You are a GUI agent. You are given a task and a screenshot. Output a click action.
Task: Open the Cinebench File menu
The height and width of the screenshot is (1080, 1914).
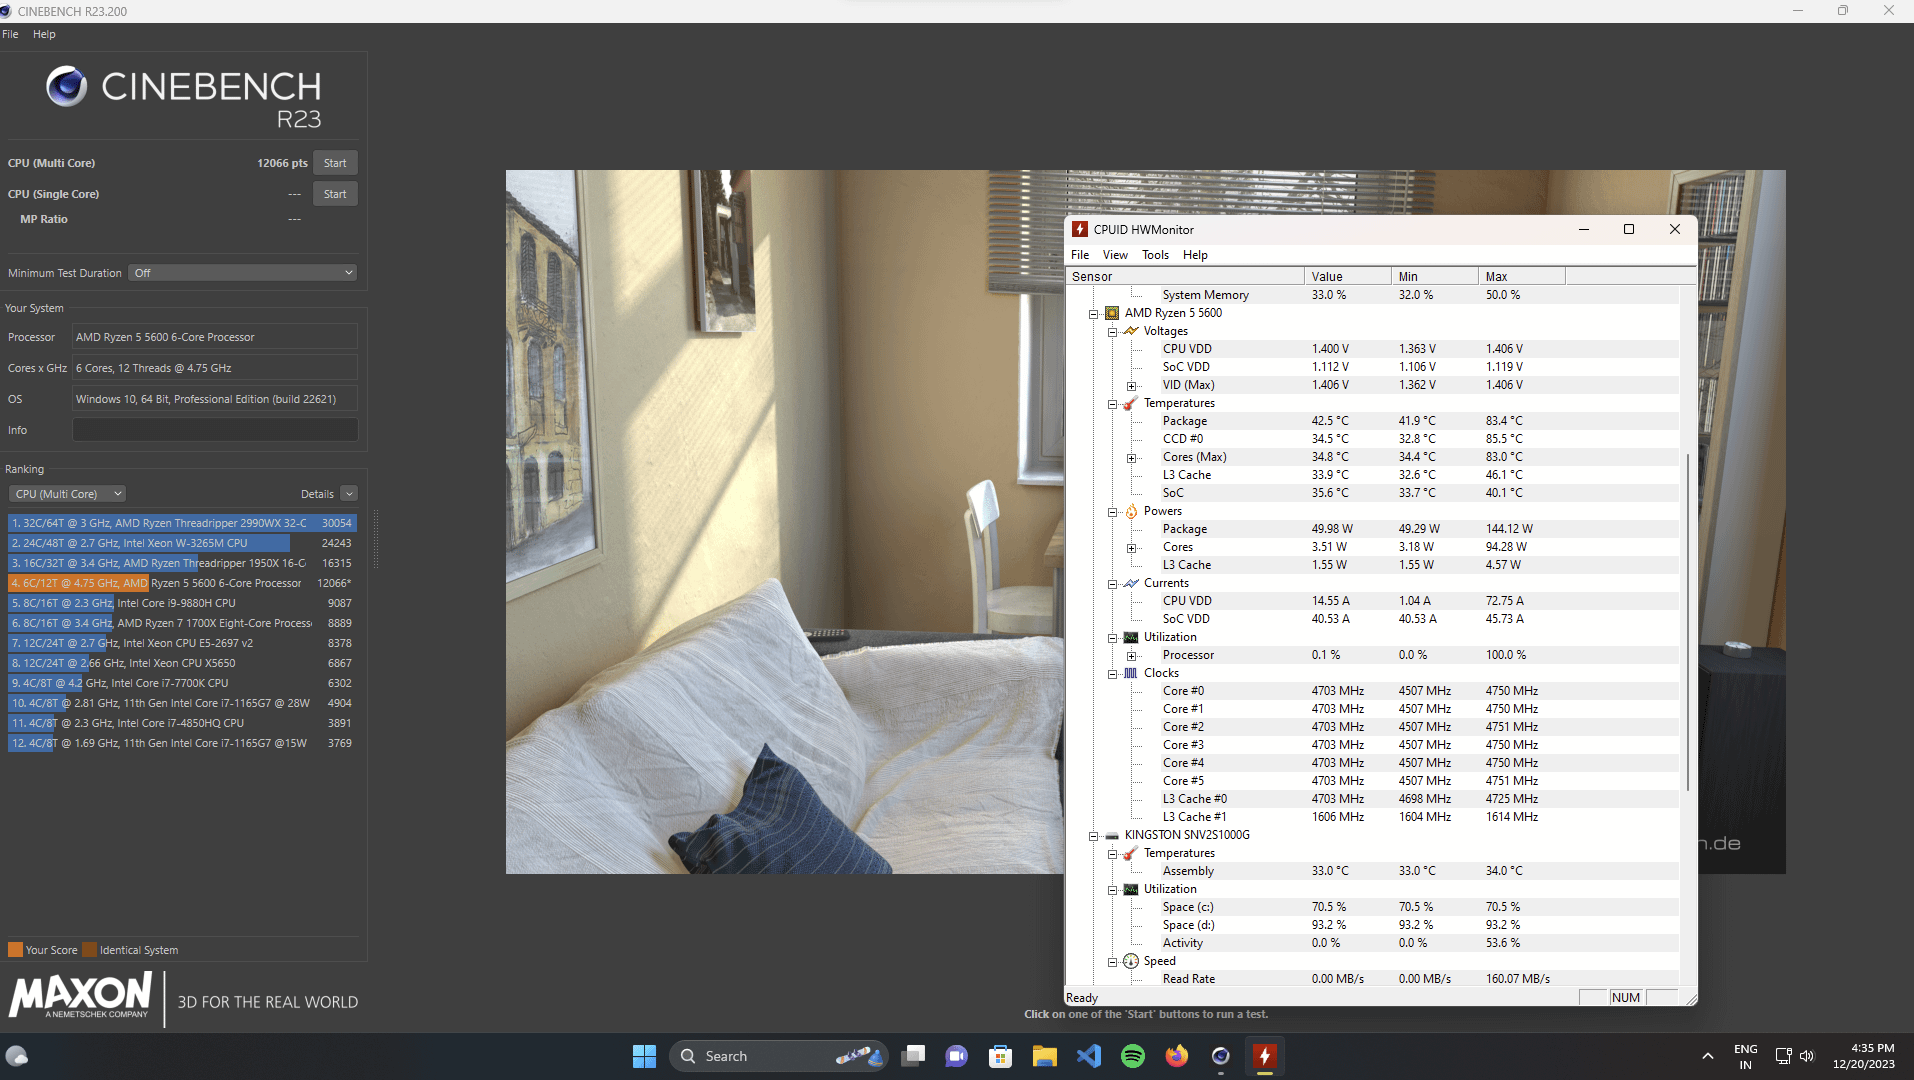[10, 34]
